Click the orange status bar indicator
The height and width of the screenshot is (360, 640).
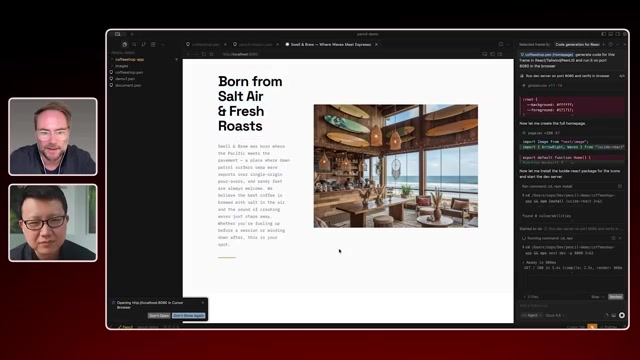click(x=592, y=327)
